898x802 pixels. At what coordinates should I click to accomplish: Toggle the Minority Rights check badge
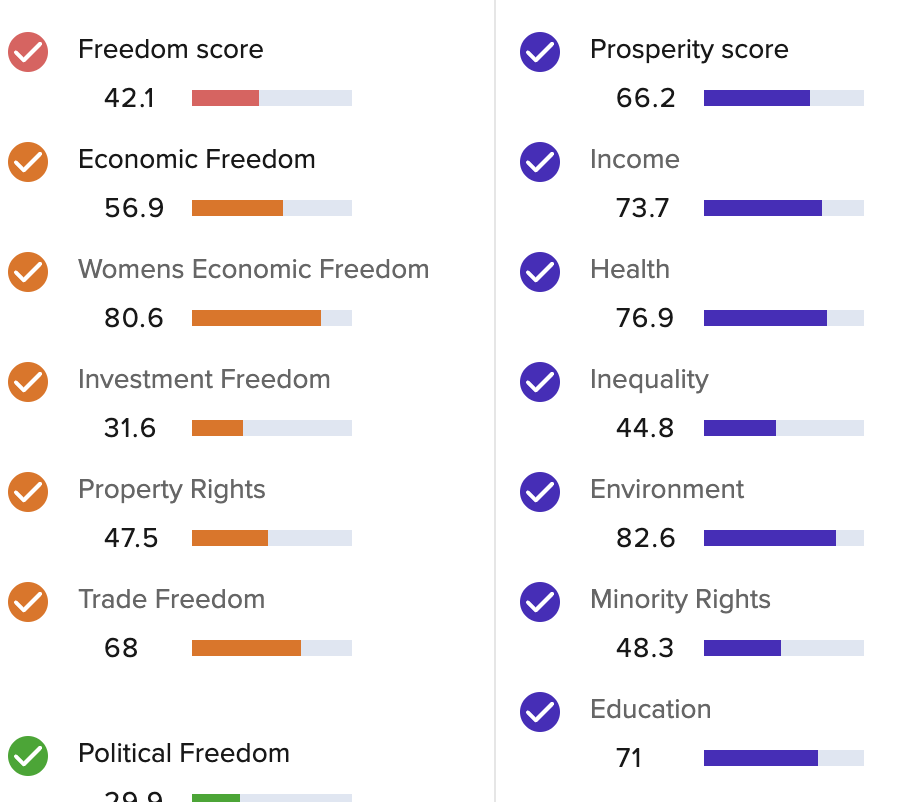(540, 602)
